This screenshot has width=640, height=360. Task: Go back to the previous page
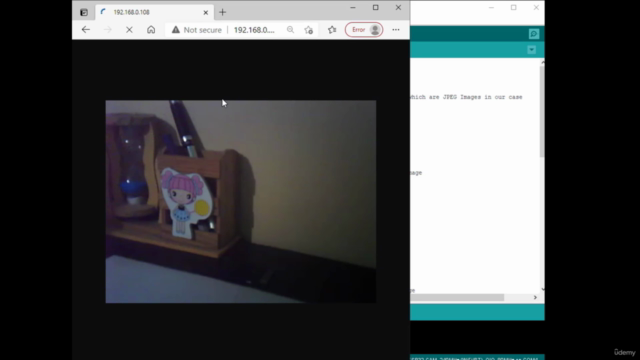point(86,30)
